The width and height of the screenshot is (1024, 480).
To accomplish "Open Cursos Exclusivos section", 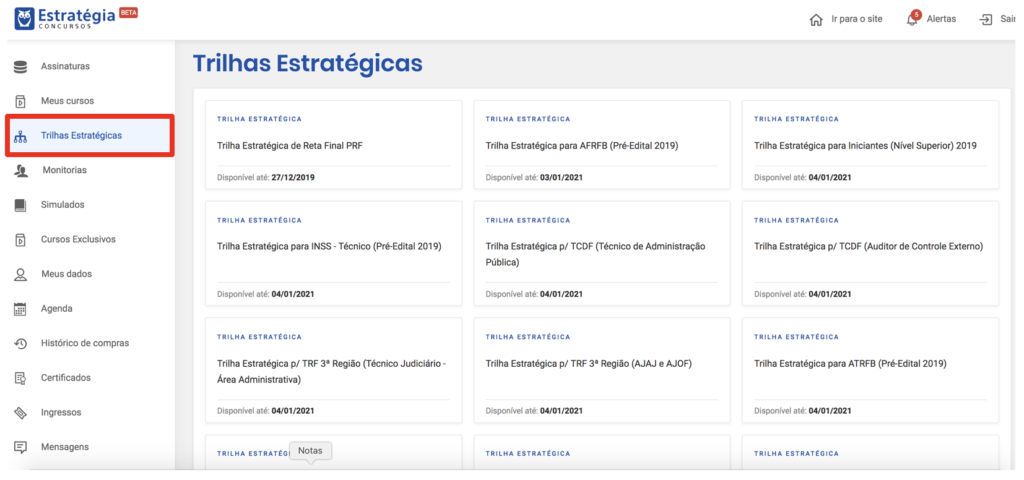I will click(78, 239).
